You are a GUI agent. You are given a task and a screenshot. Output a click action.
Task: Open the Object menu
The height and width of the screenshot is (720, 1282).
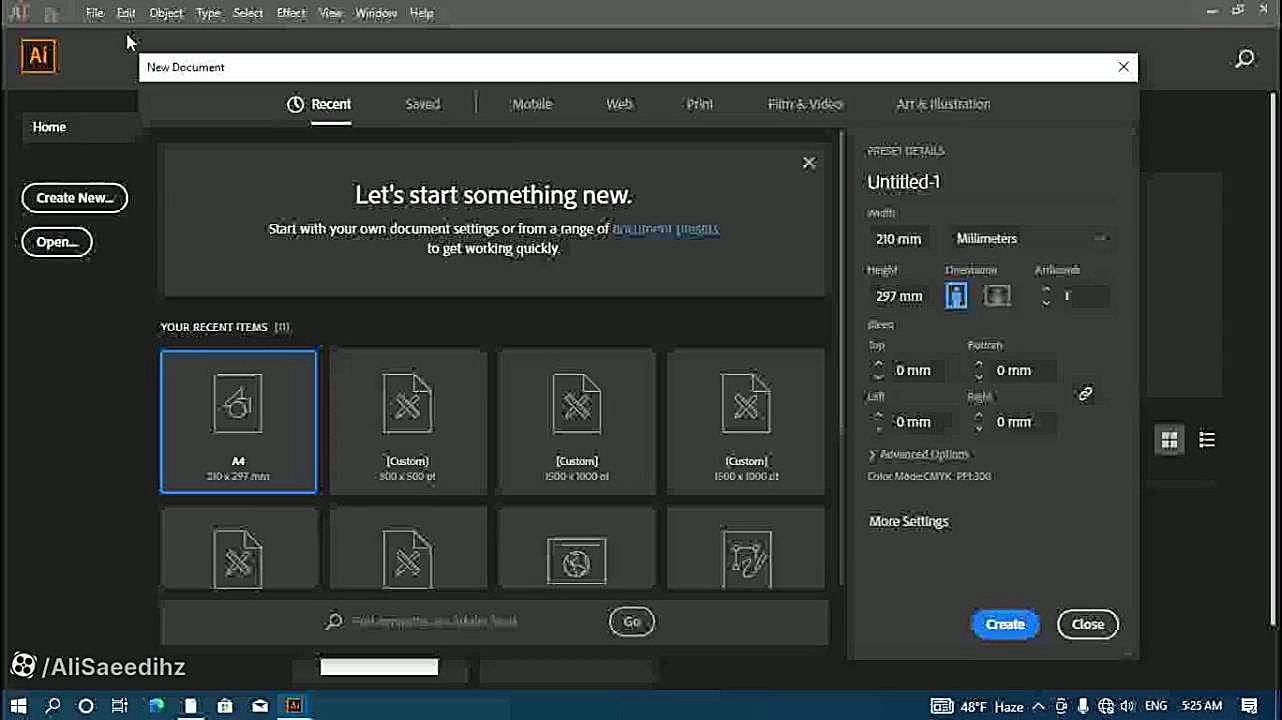(x=166, y=13)
